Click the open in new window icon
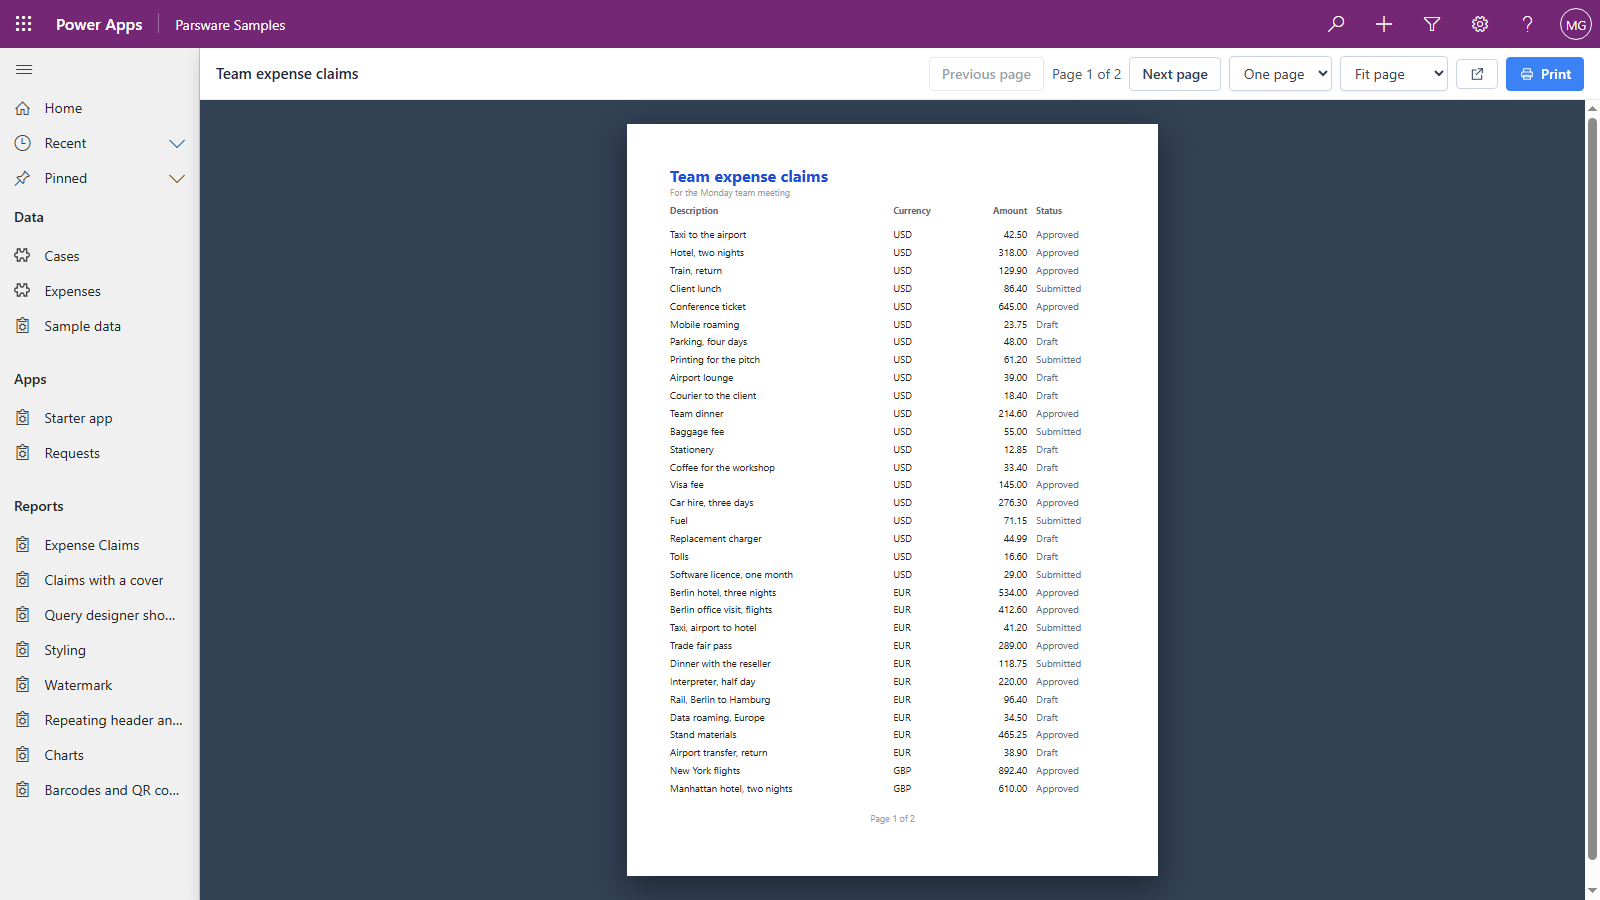Screen dimensions: 1600x900 click(1477, 74)
